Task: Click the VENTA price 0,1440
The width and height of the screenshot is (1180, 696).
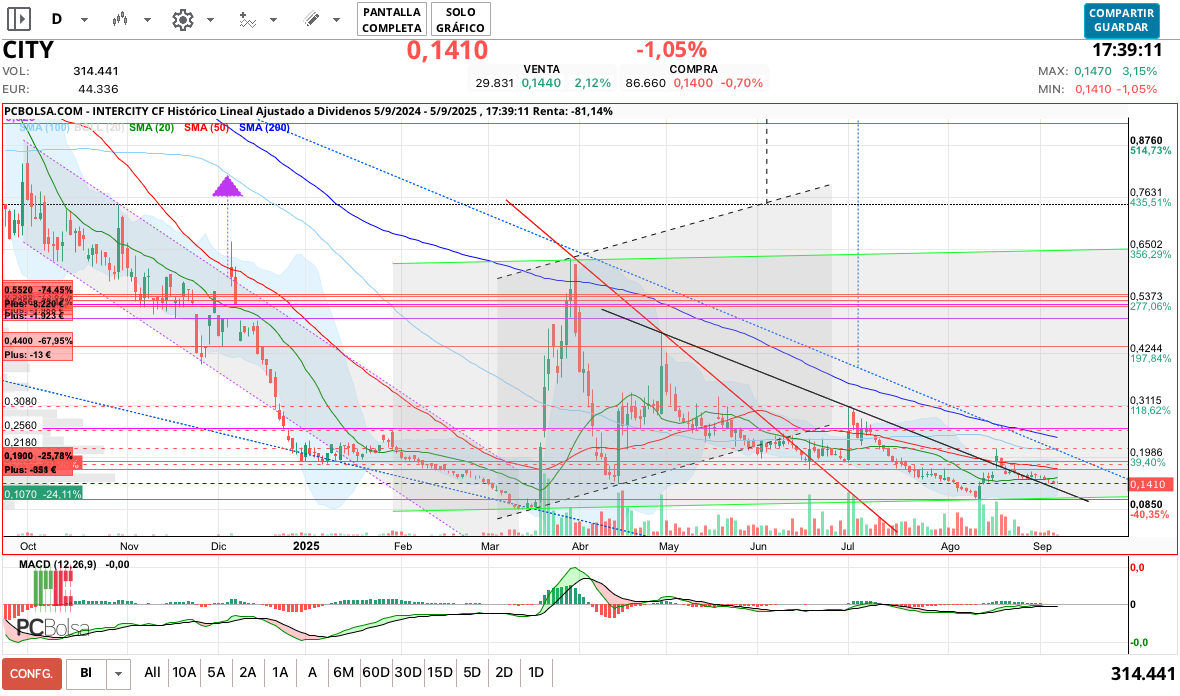Action: 541,83
